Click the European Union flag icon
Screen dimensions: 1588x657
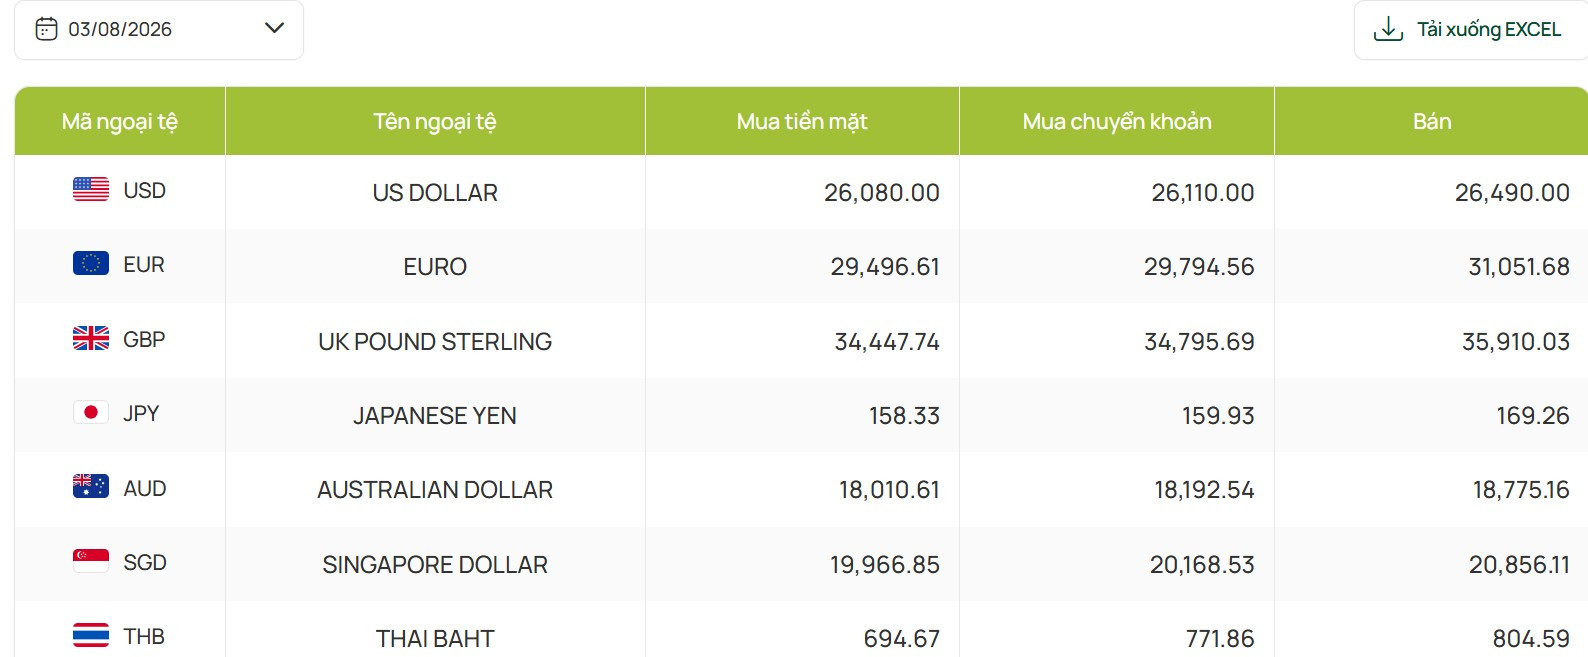(x=91, y=263)
